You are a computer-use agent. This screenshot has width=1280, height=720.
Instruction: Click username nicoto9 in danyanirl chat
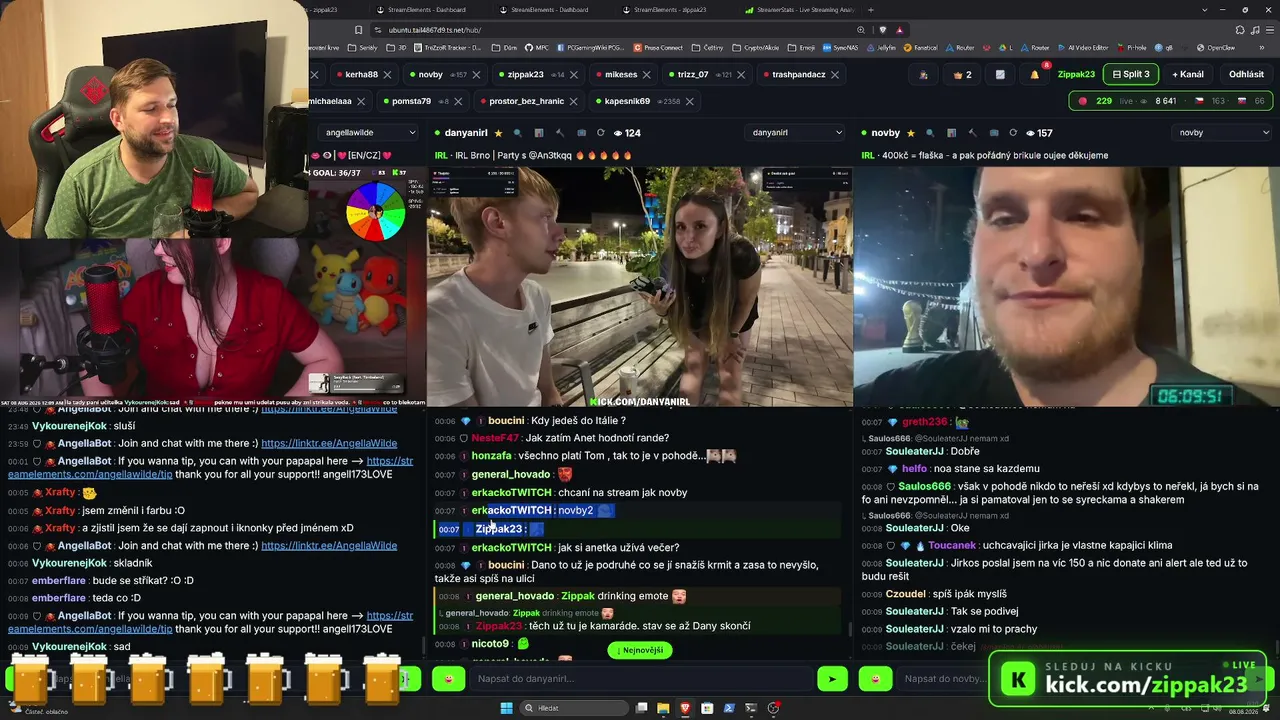[490, 644]
